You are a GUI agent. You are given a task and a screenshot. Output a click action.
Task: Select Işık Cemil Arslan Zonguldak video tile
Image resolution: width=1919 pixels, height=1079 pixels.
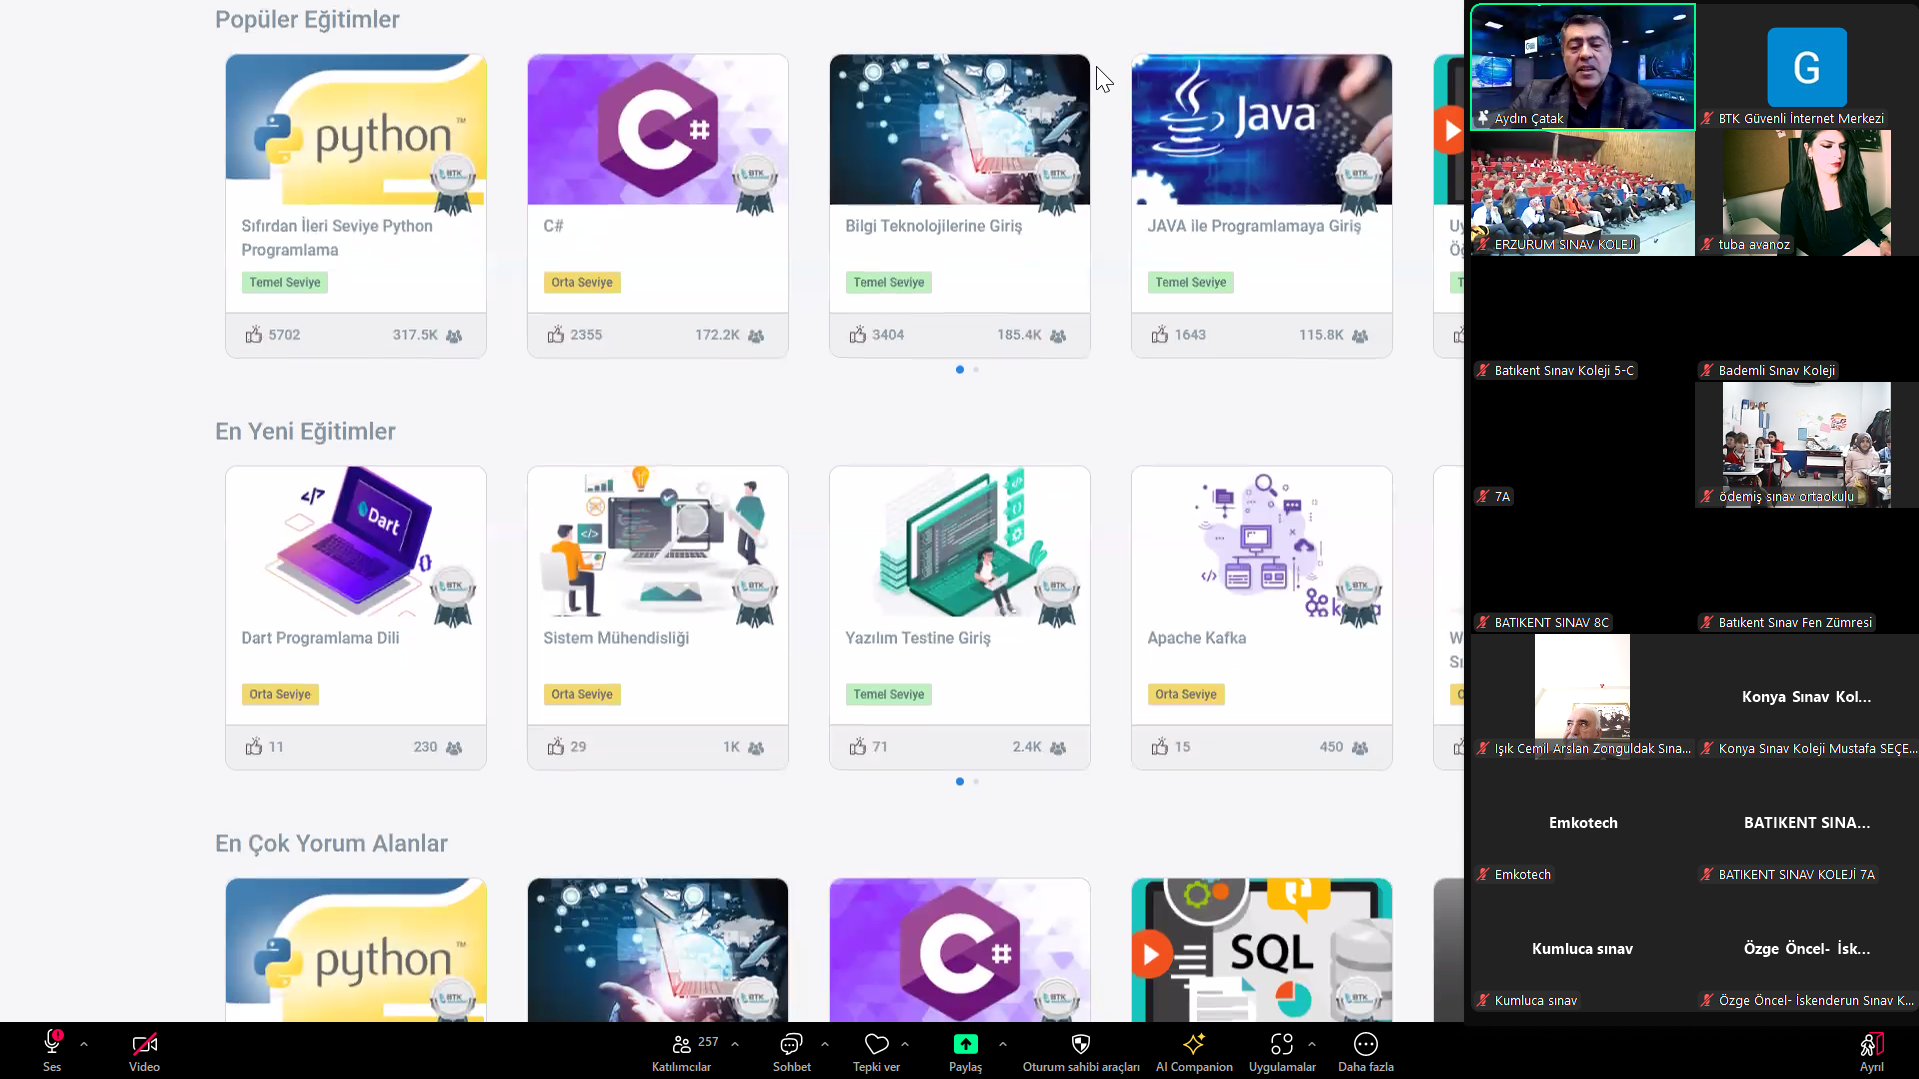click(x=1583, y=697)
